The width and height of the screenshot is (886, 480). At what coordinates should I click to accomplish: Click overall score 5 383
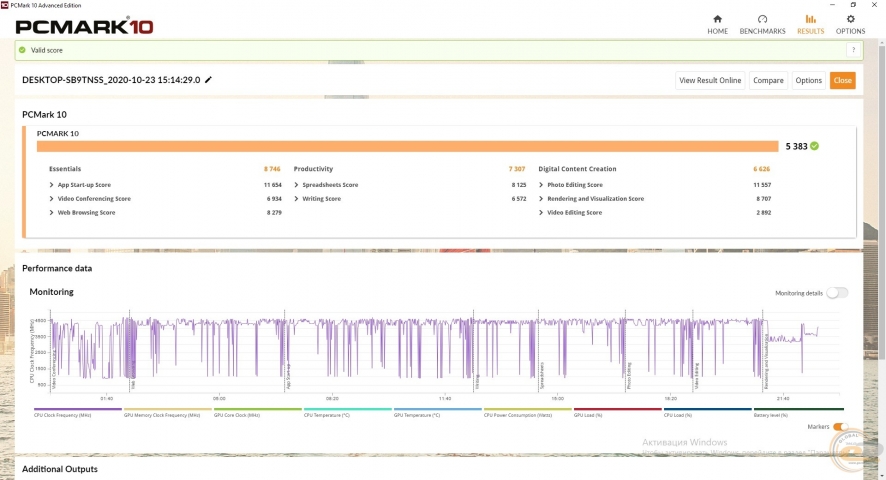(796, 146)
